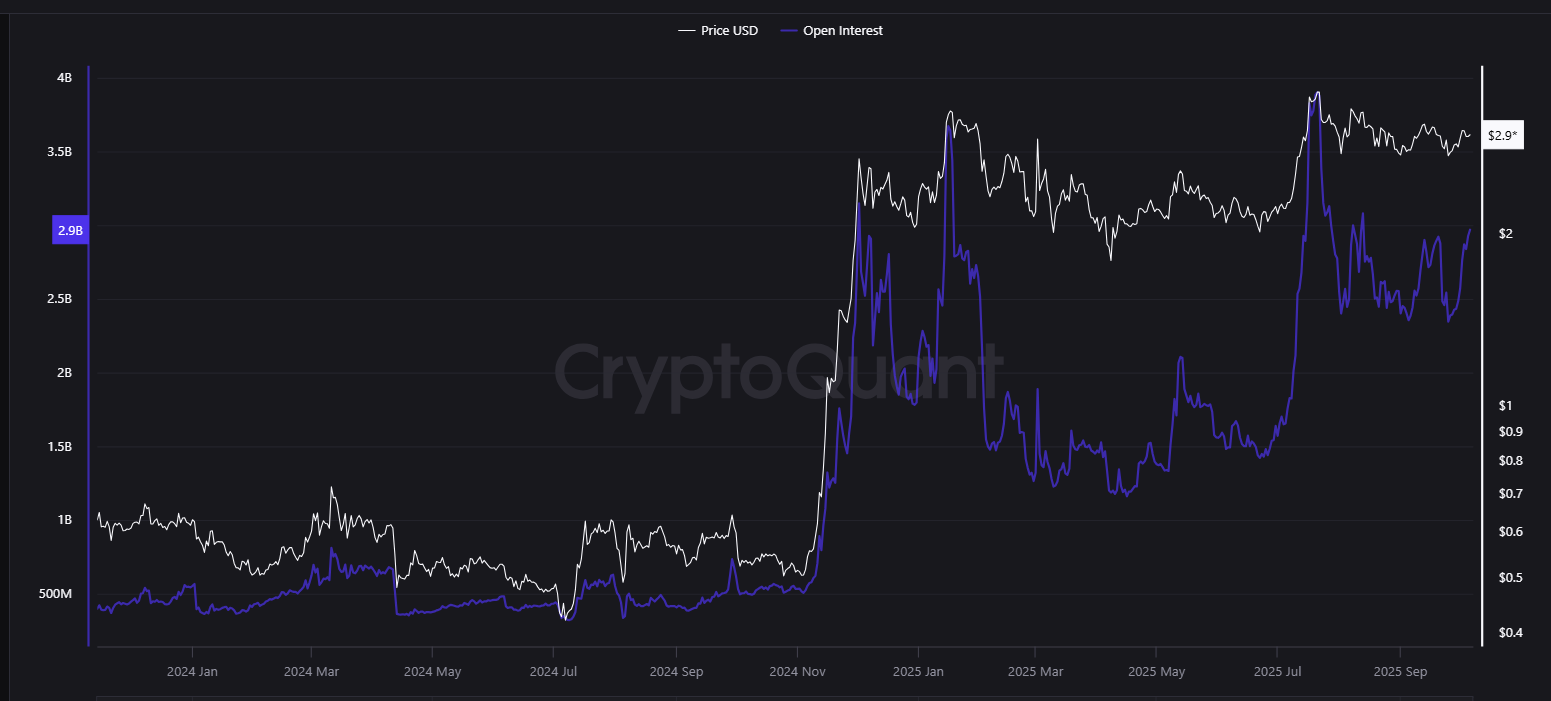Click the purple Open Interest legend line
This screenshot has width=1551, height=701.
(x=789, y=31)
